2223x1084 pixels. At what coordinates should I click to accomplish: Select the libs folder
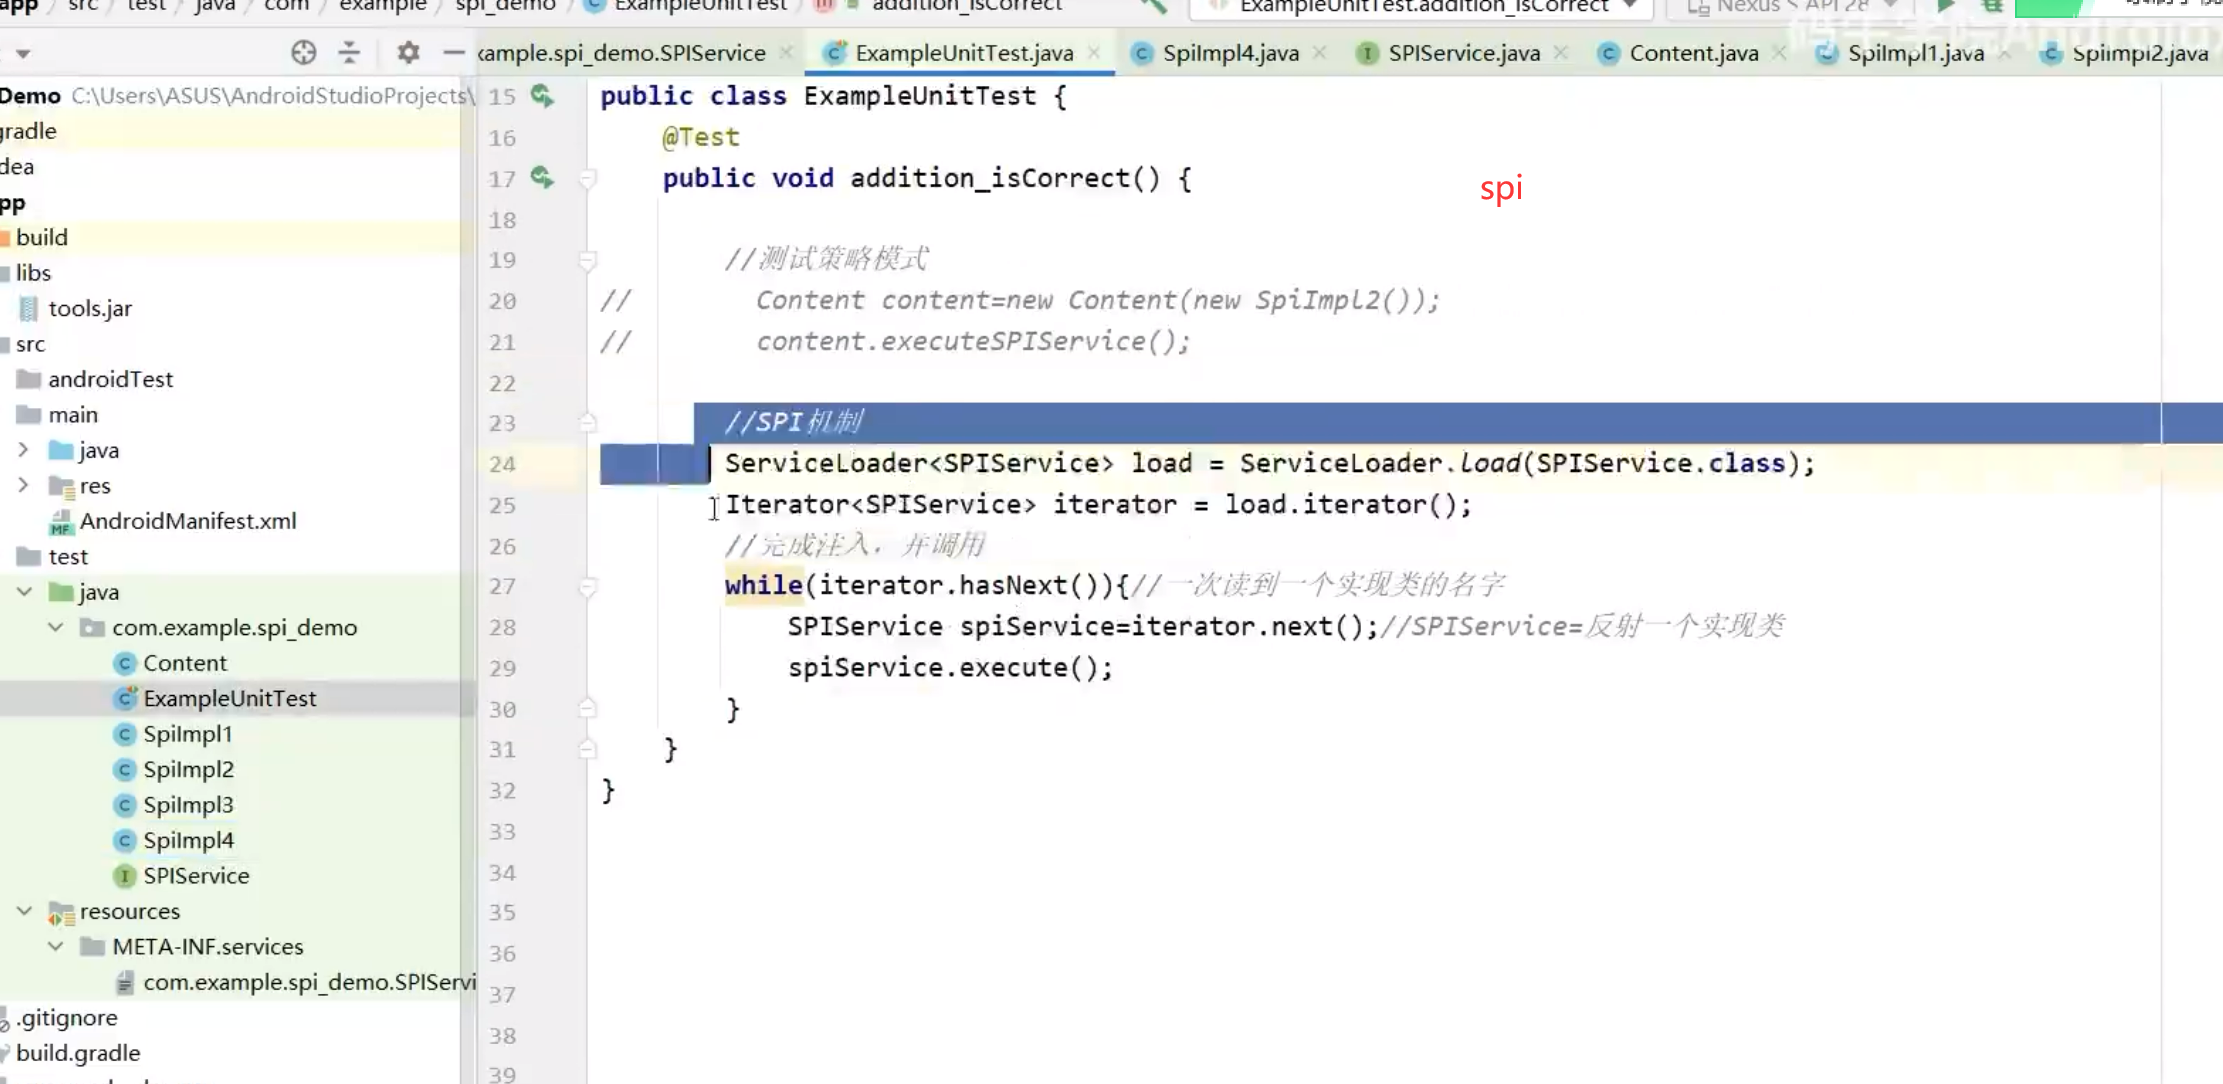click(x=33, y=272)
